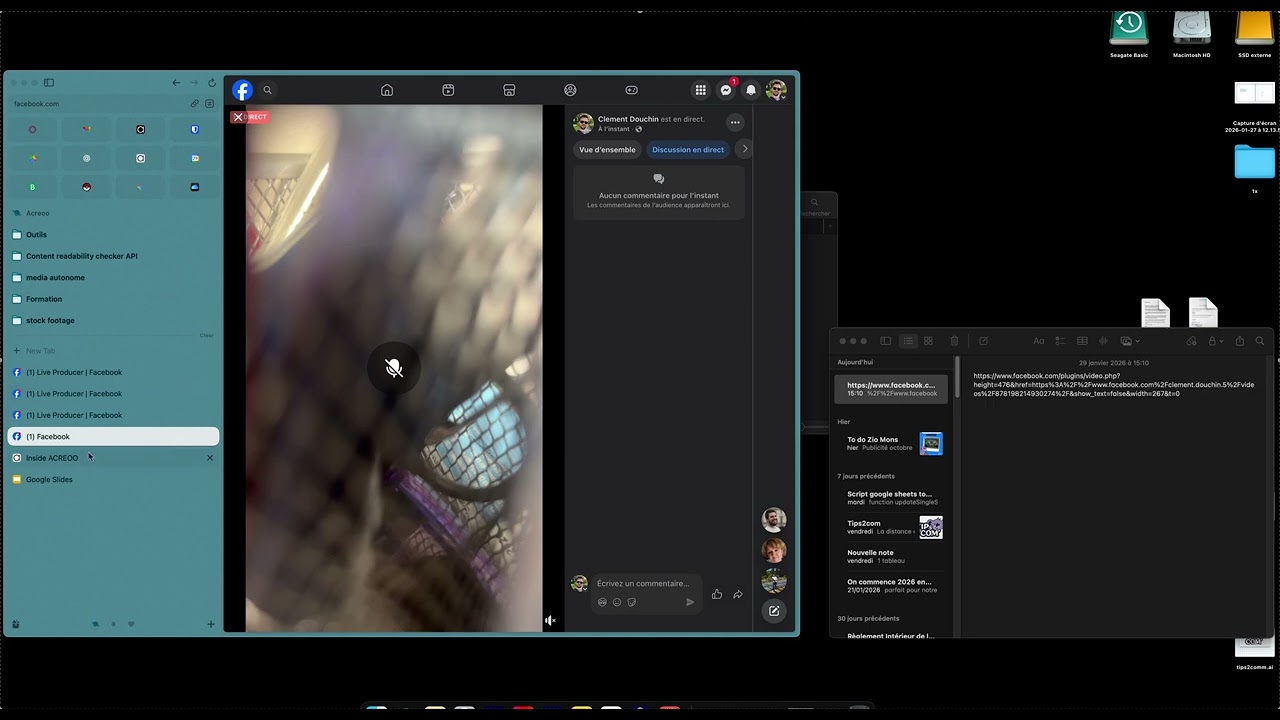Close the live video with X
This screenshot has width=1280, height=720.
point(238,117)
